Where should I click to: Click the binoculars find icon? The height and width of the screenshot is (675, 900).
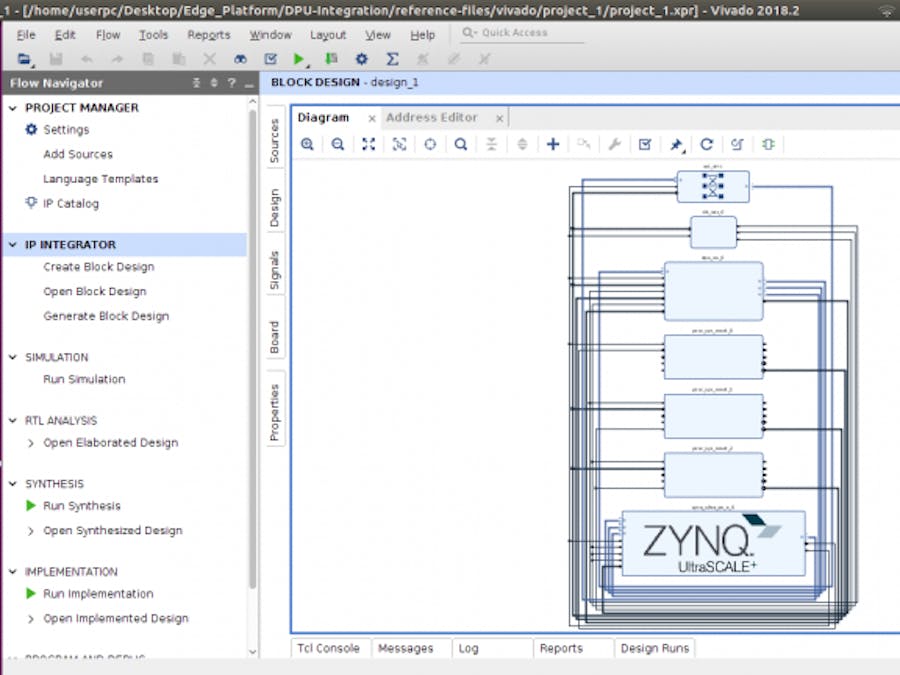click(x=240, y=59)
